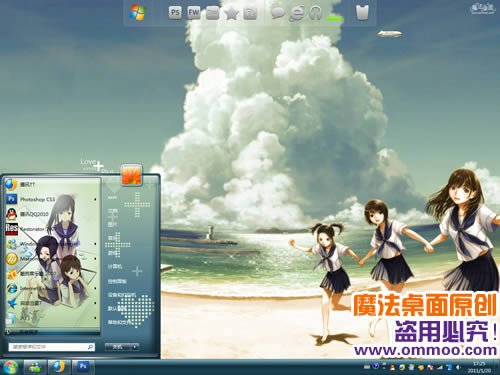Open the recycle bin icon on the dock
Screen dimensions: 500x375
(x=362, y=13)
